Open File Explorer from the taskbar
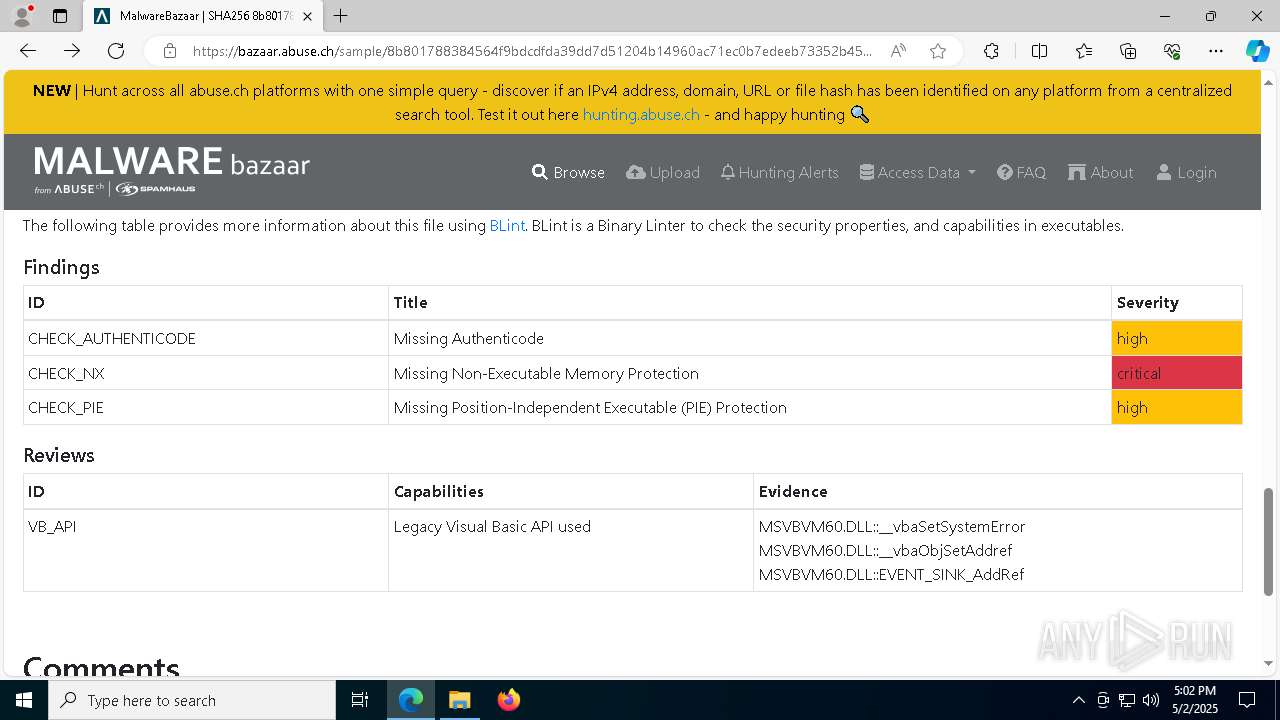Screen dimensions: 1280x720 point(460,700)
